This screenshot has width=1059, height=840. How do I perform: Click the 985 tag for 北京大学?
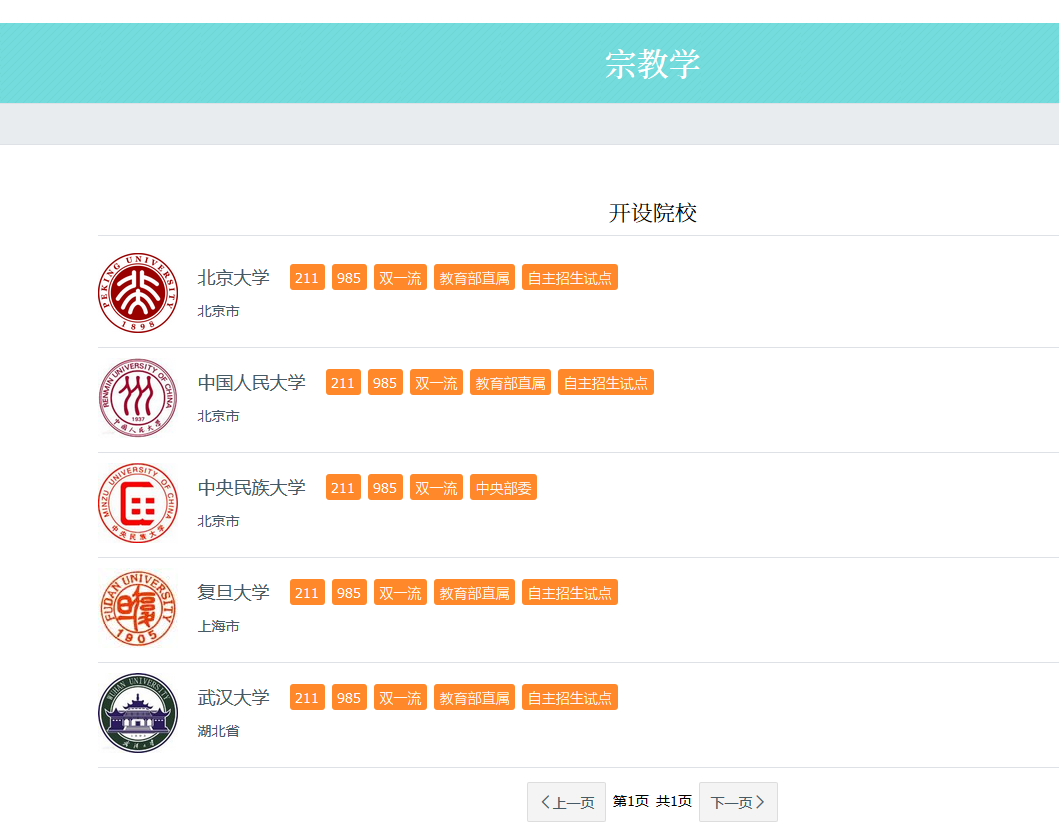point(348,278)
